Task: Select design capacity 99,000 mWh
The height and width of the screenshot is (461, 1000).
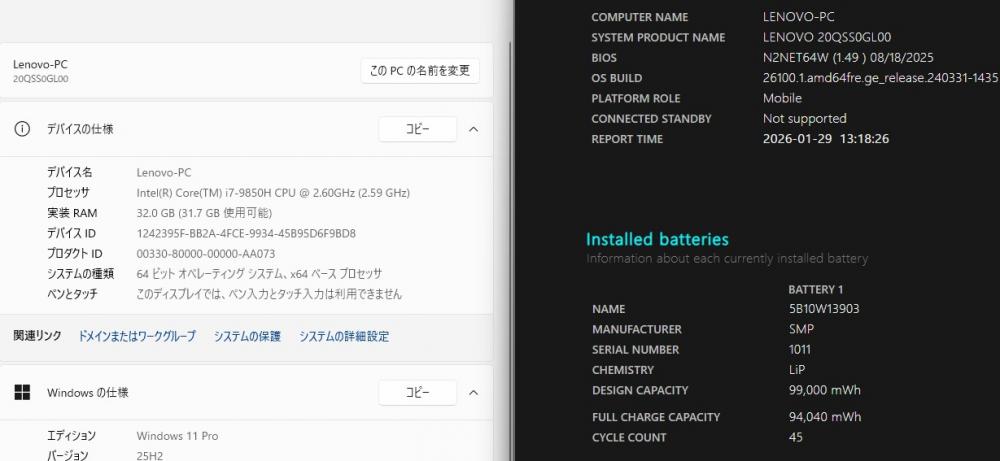Action: point(825,390)
